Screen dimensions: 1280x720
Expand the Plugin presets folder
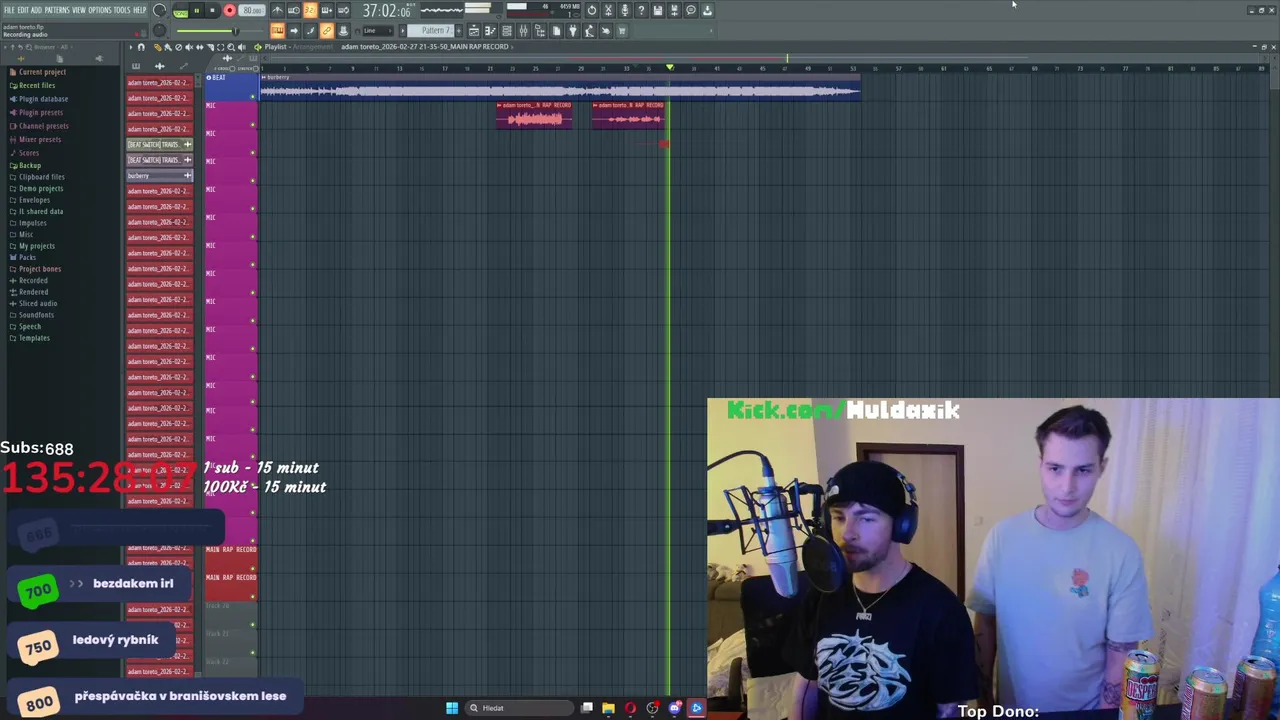tap(41, 112)
